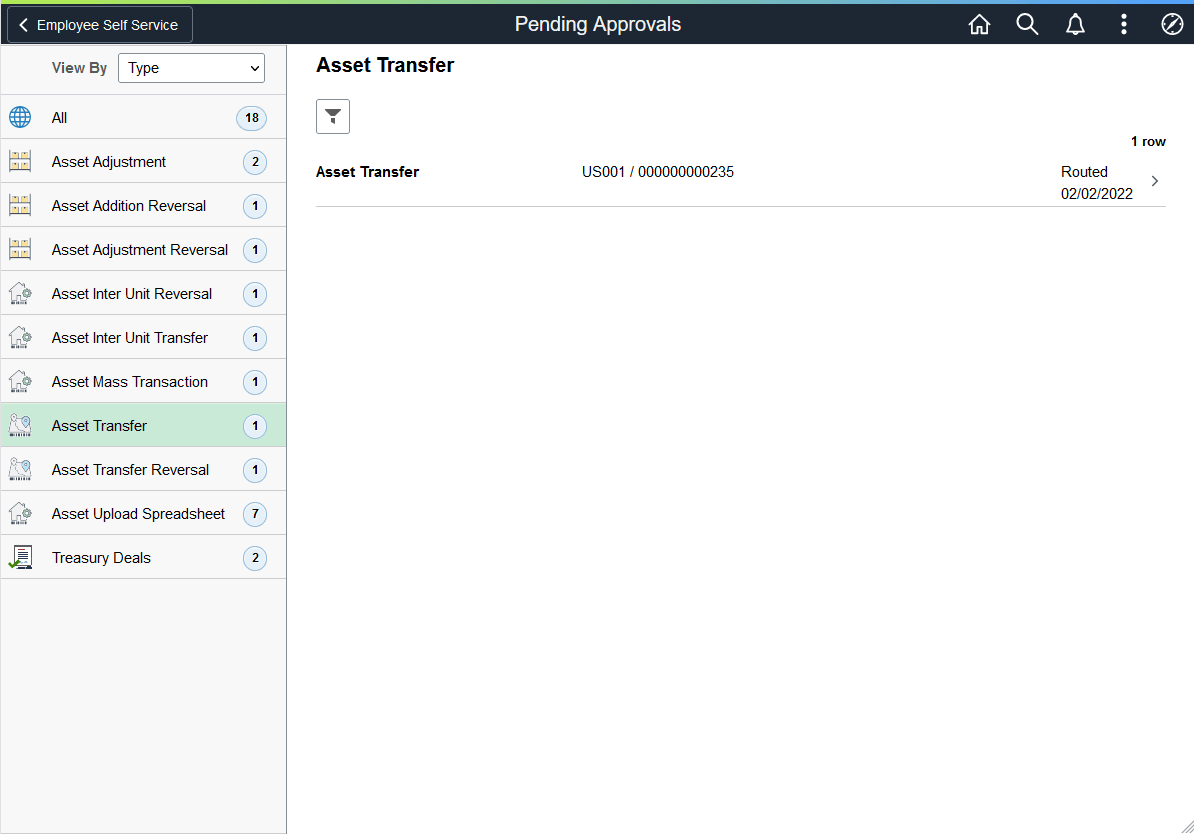This screenshot has width=1194, height=834.
Task: Open the NavBar icon on the right
Action: tap(1172, 24)
